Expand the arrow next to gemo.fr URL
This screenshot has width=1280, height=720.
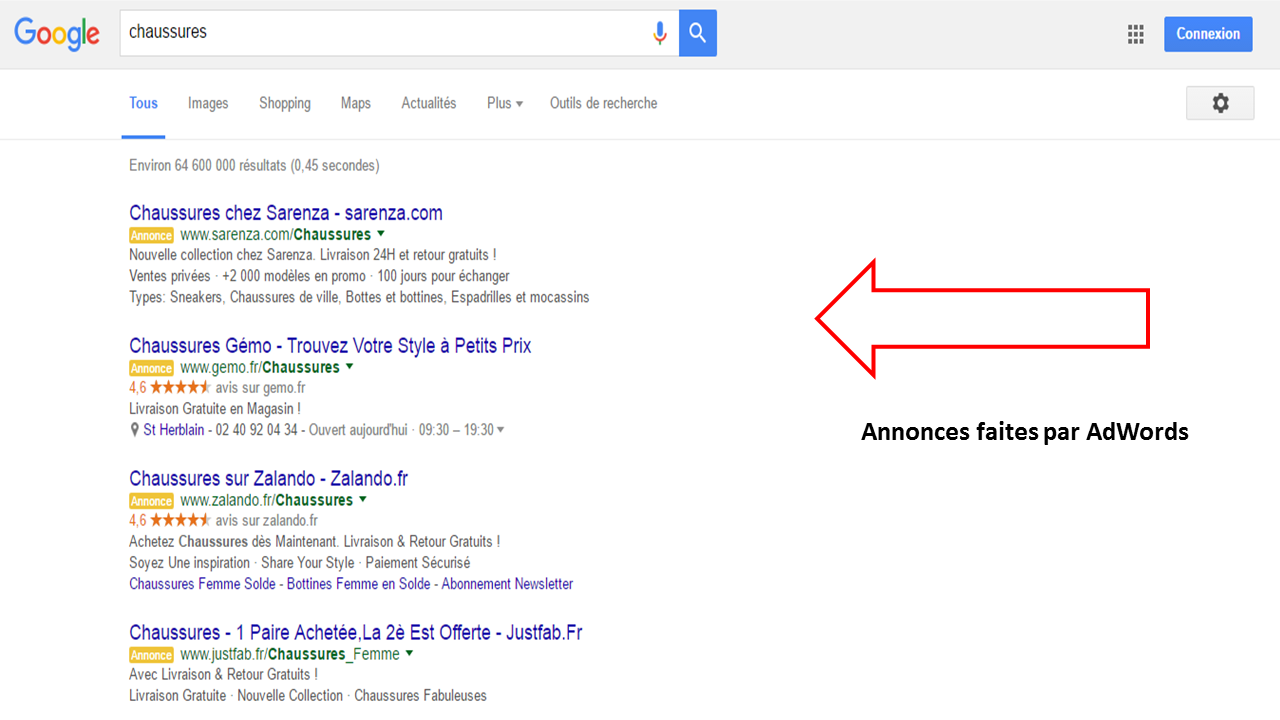click(350, 367)
